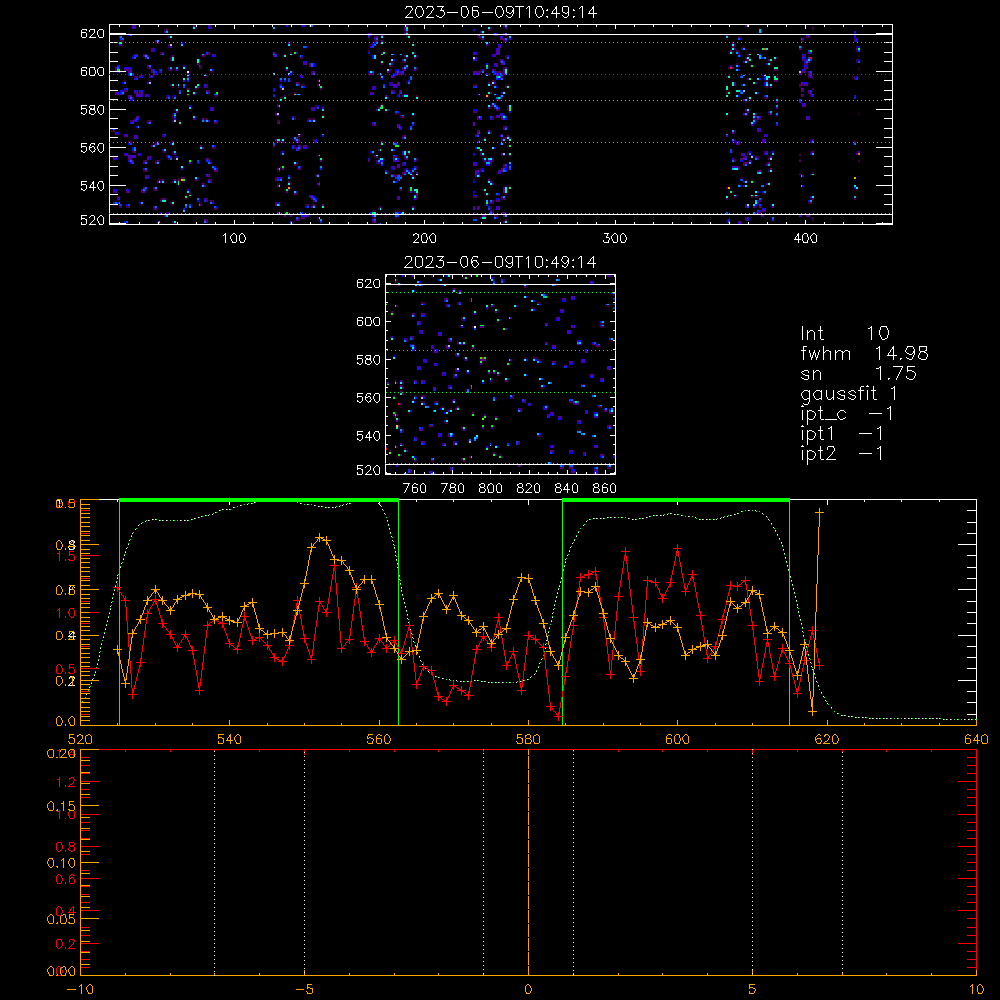Click the '600' y-axis label of the top image

click(92, 71)
